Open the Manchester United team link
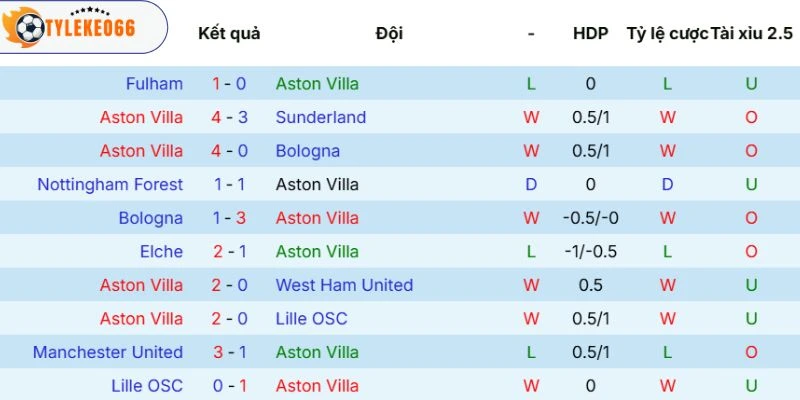The image size is (800, 400). pyautogui.click(x=107, y=352)
